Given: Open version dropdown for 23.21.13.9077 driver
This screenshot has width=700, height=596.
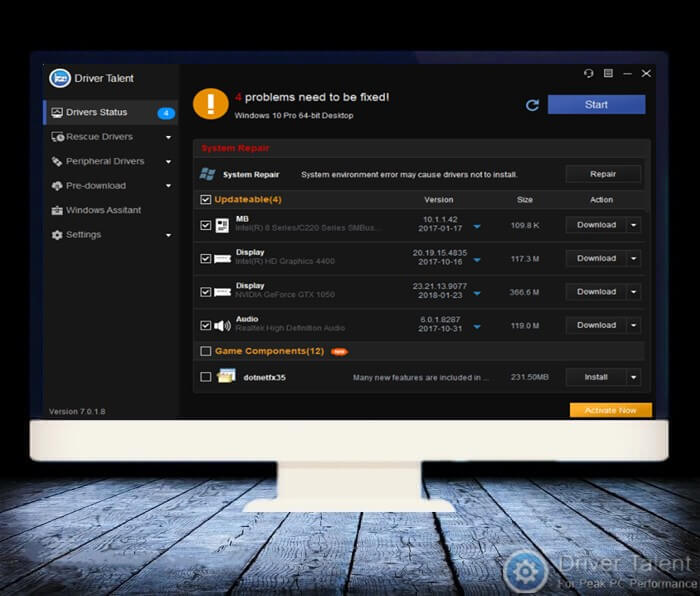Looking at the screenshot, I should click(477, 294).
